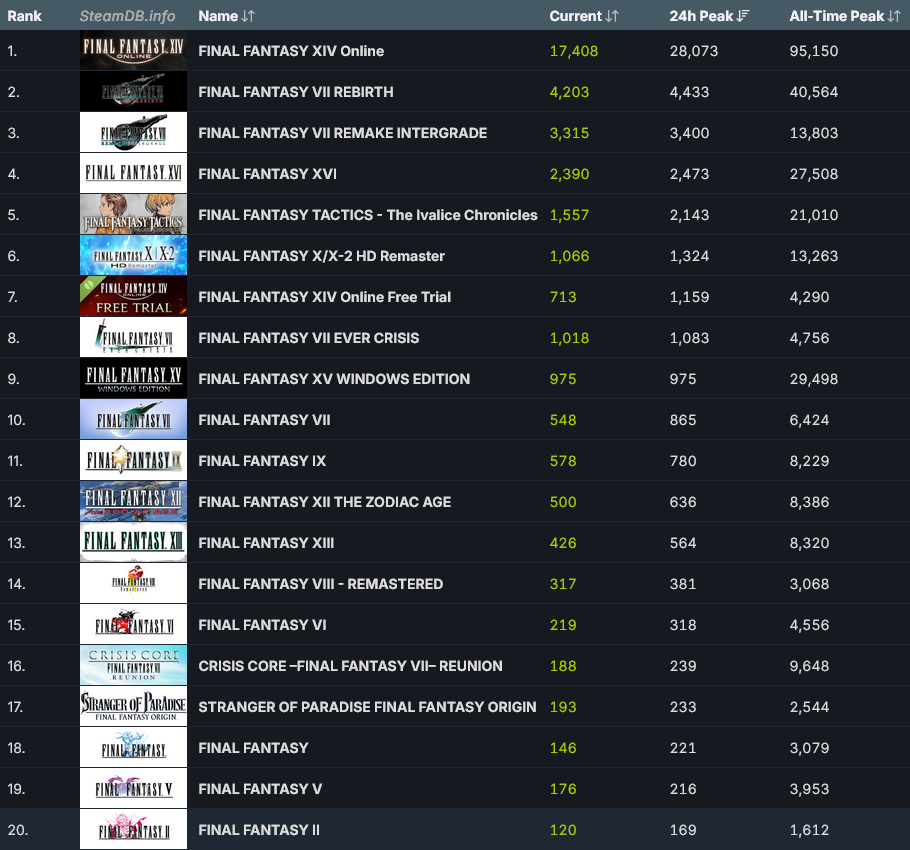Image resolution: width=910 pixels, height=850 pixels.
Task: Open FINAL FANTASY VII EVER CRISIS thumbnail
Action: [x=133, y=338]
